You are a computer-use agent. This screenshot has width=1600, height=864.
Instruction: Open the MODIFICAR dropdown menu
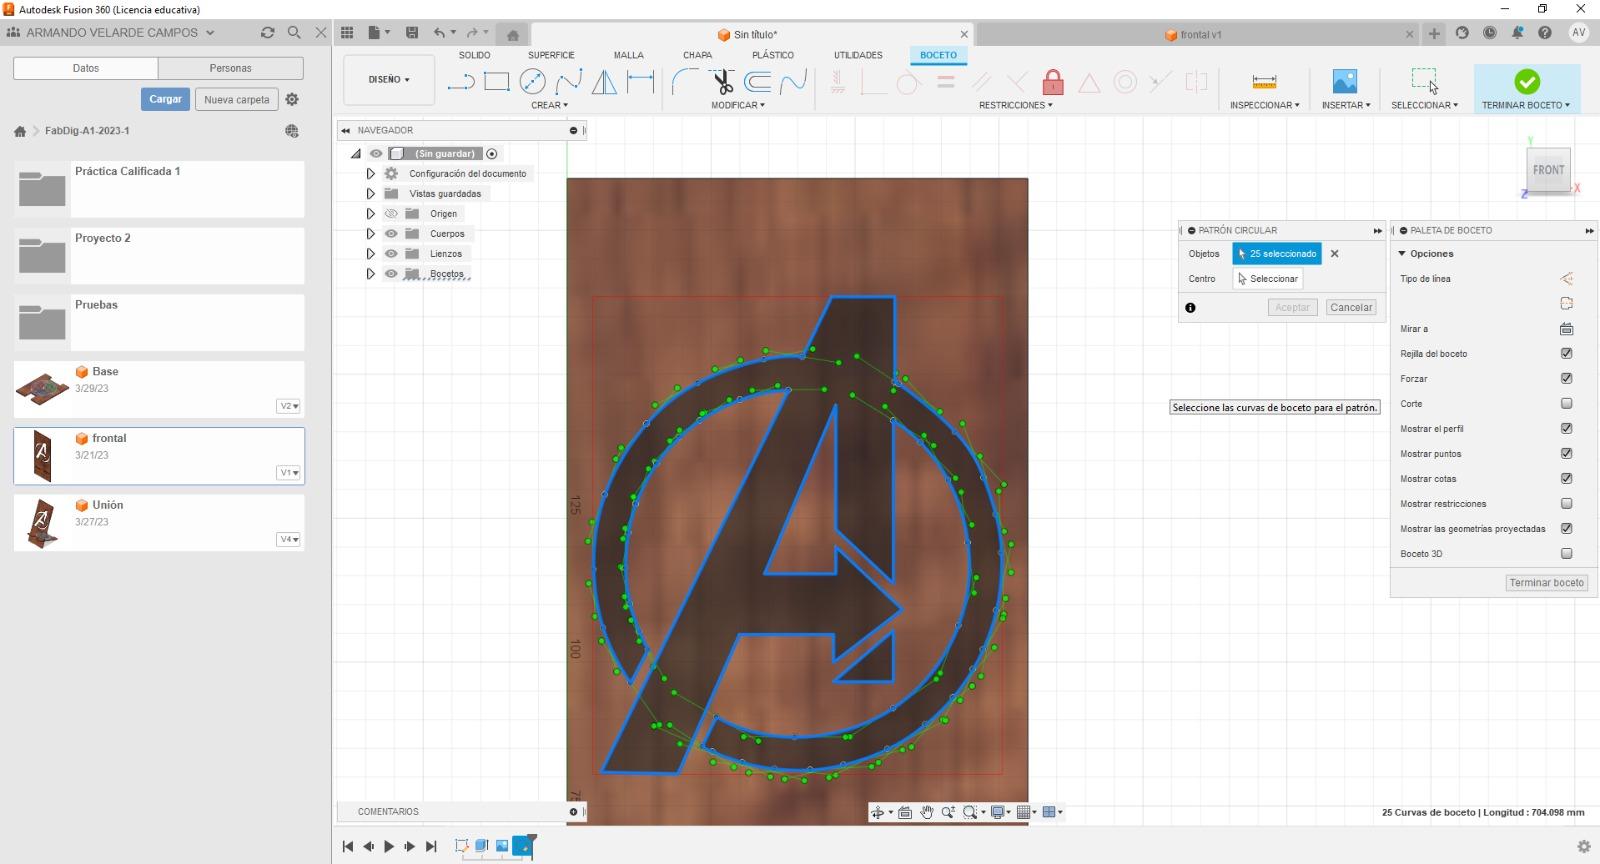point(738,105)
